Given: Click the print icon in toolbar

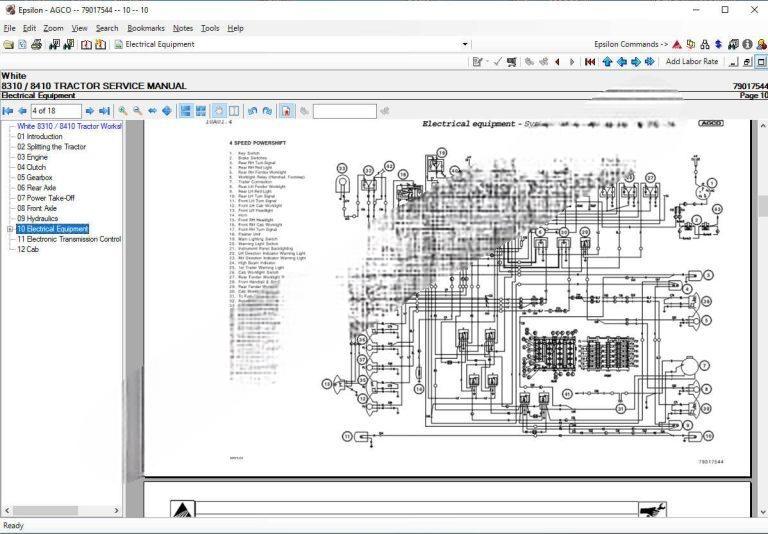Looking at the screenshot, I should coord(37,45).
